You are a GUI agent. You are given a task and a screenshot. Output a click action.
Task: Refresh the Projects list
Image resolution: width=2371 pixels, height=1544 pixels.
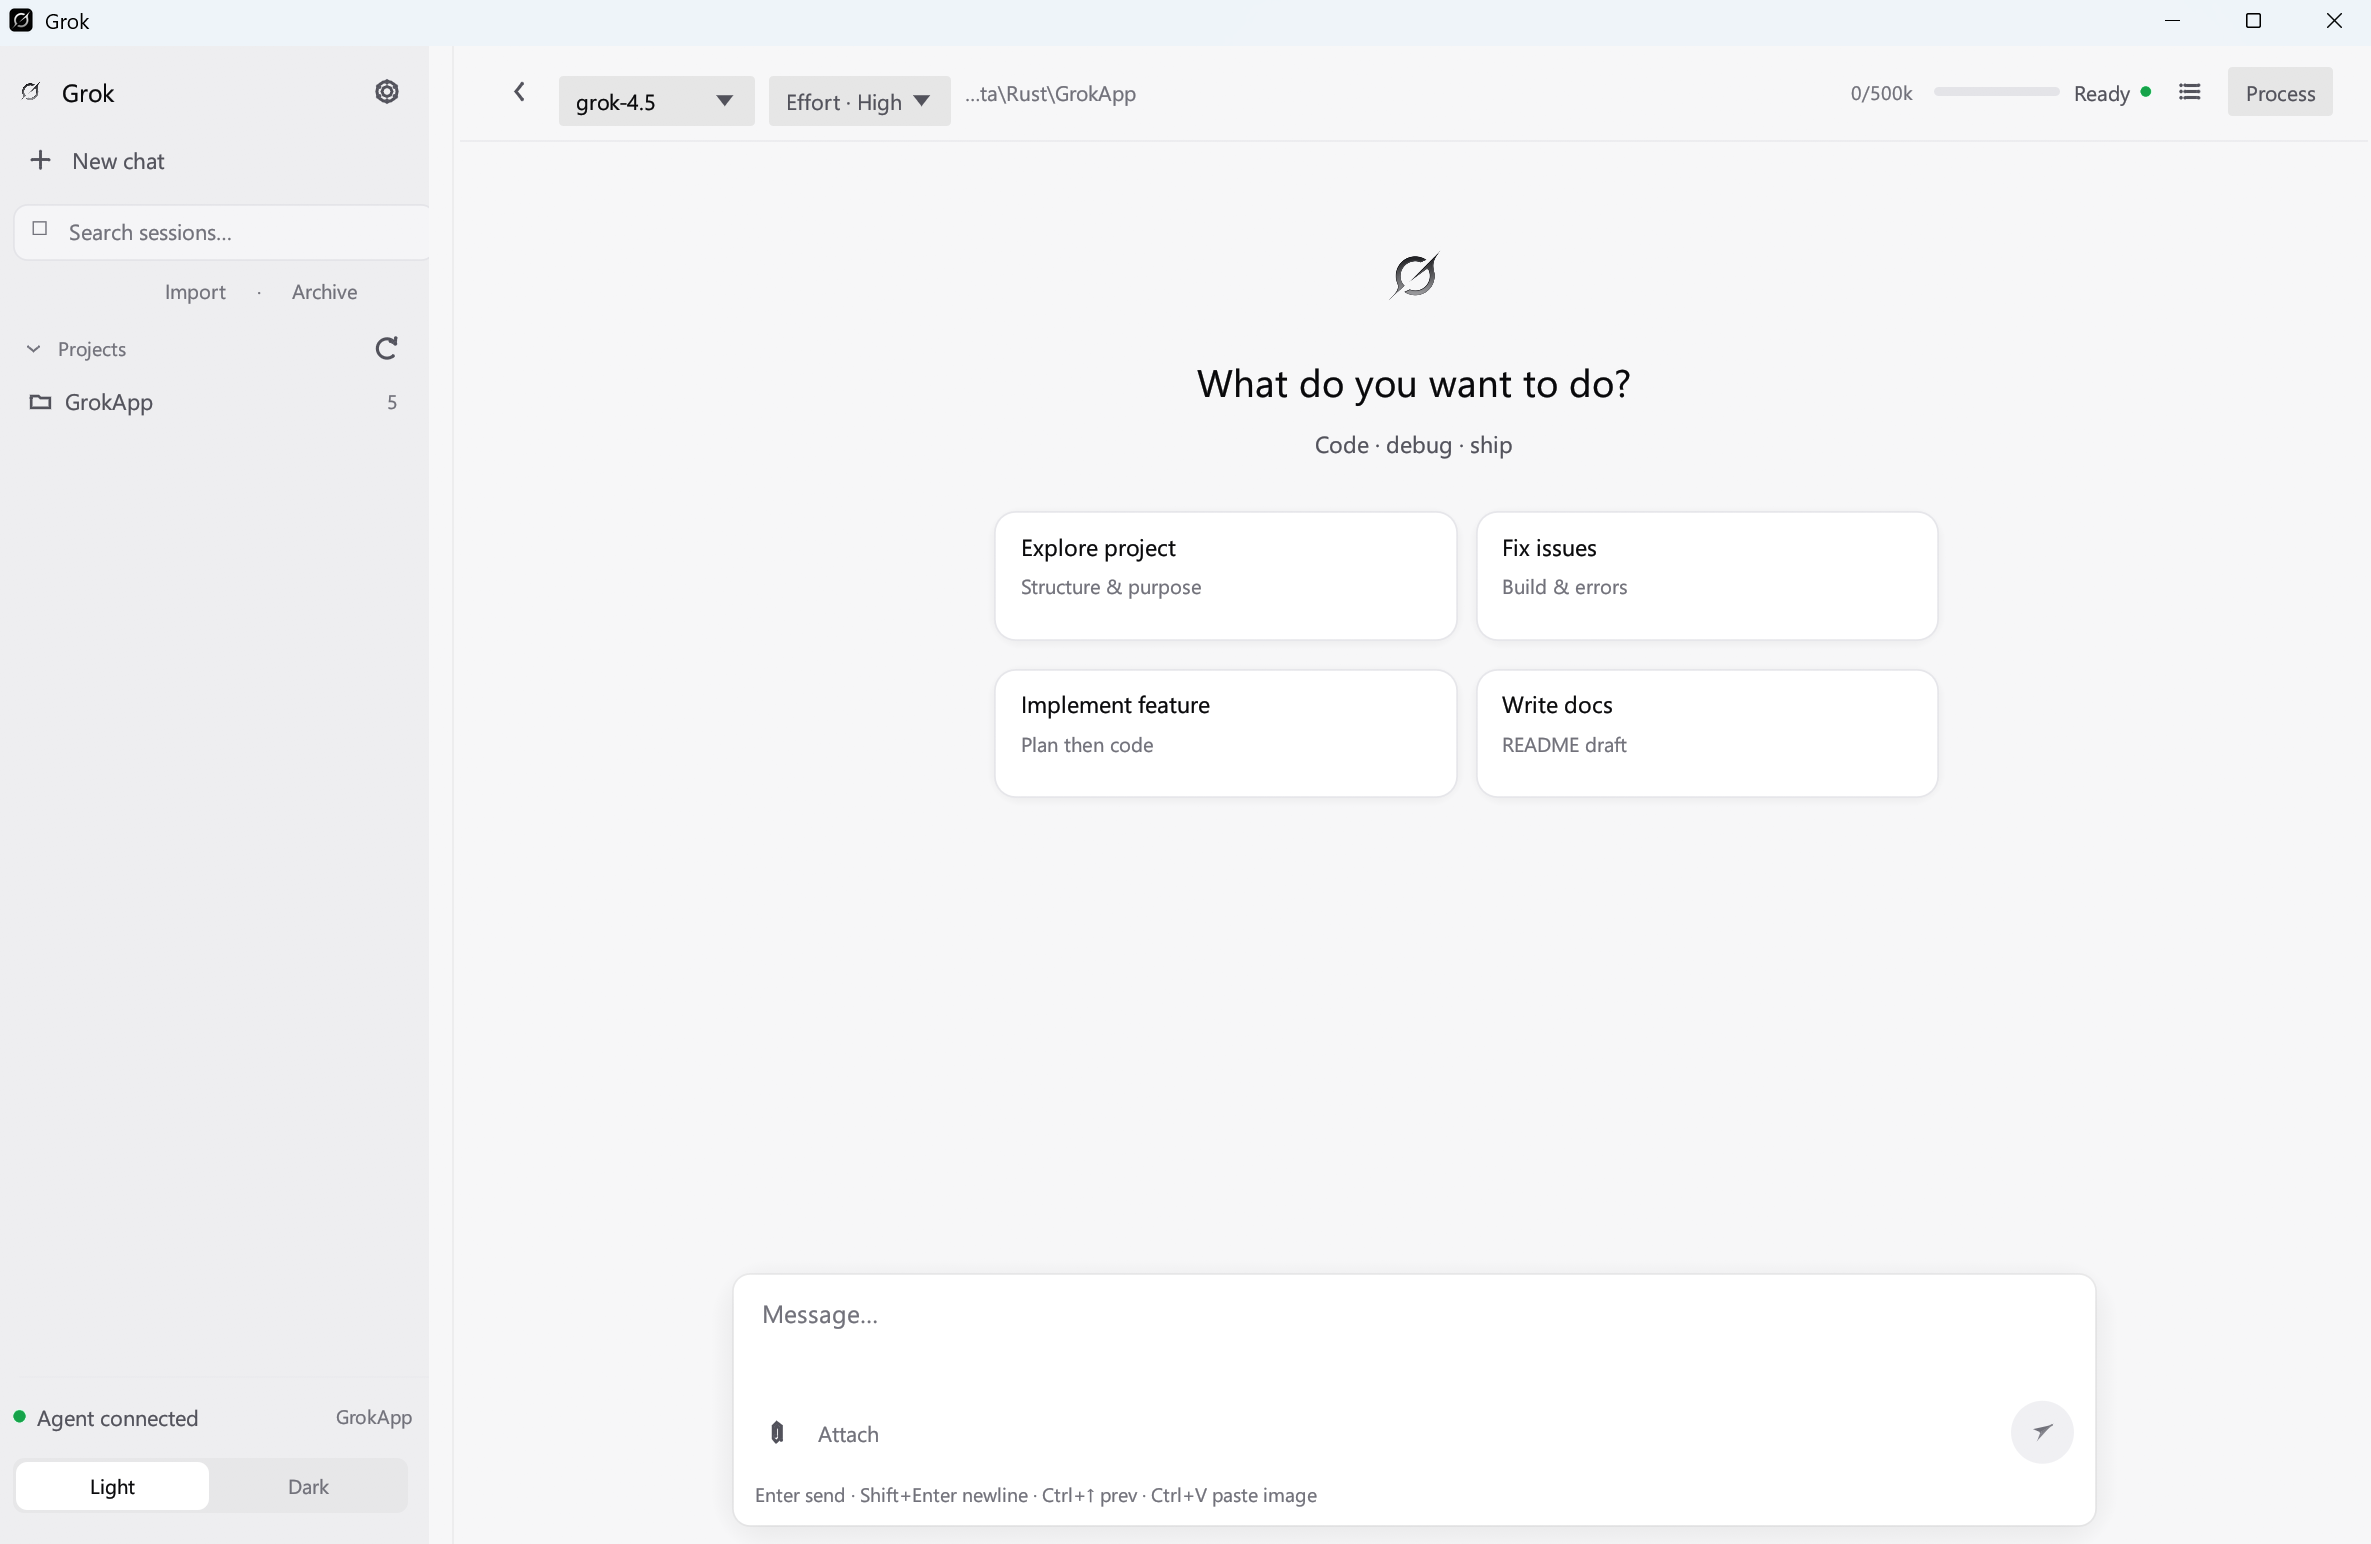[386, 348]
